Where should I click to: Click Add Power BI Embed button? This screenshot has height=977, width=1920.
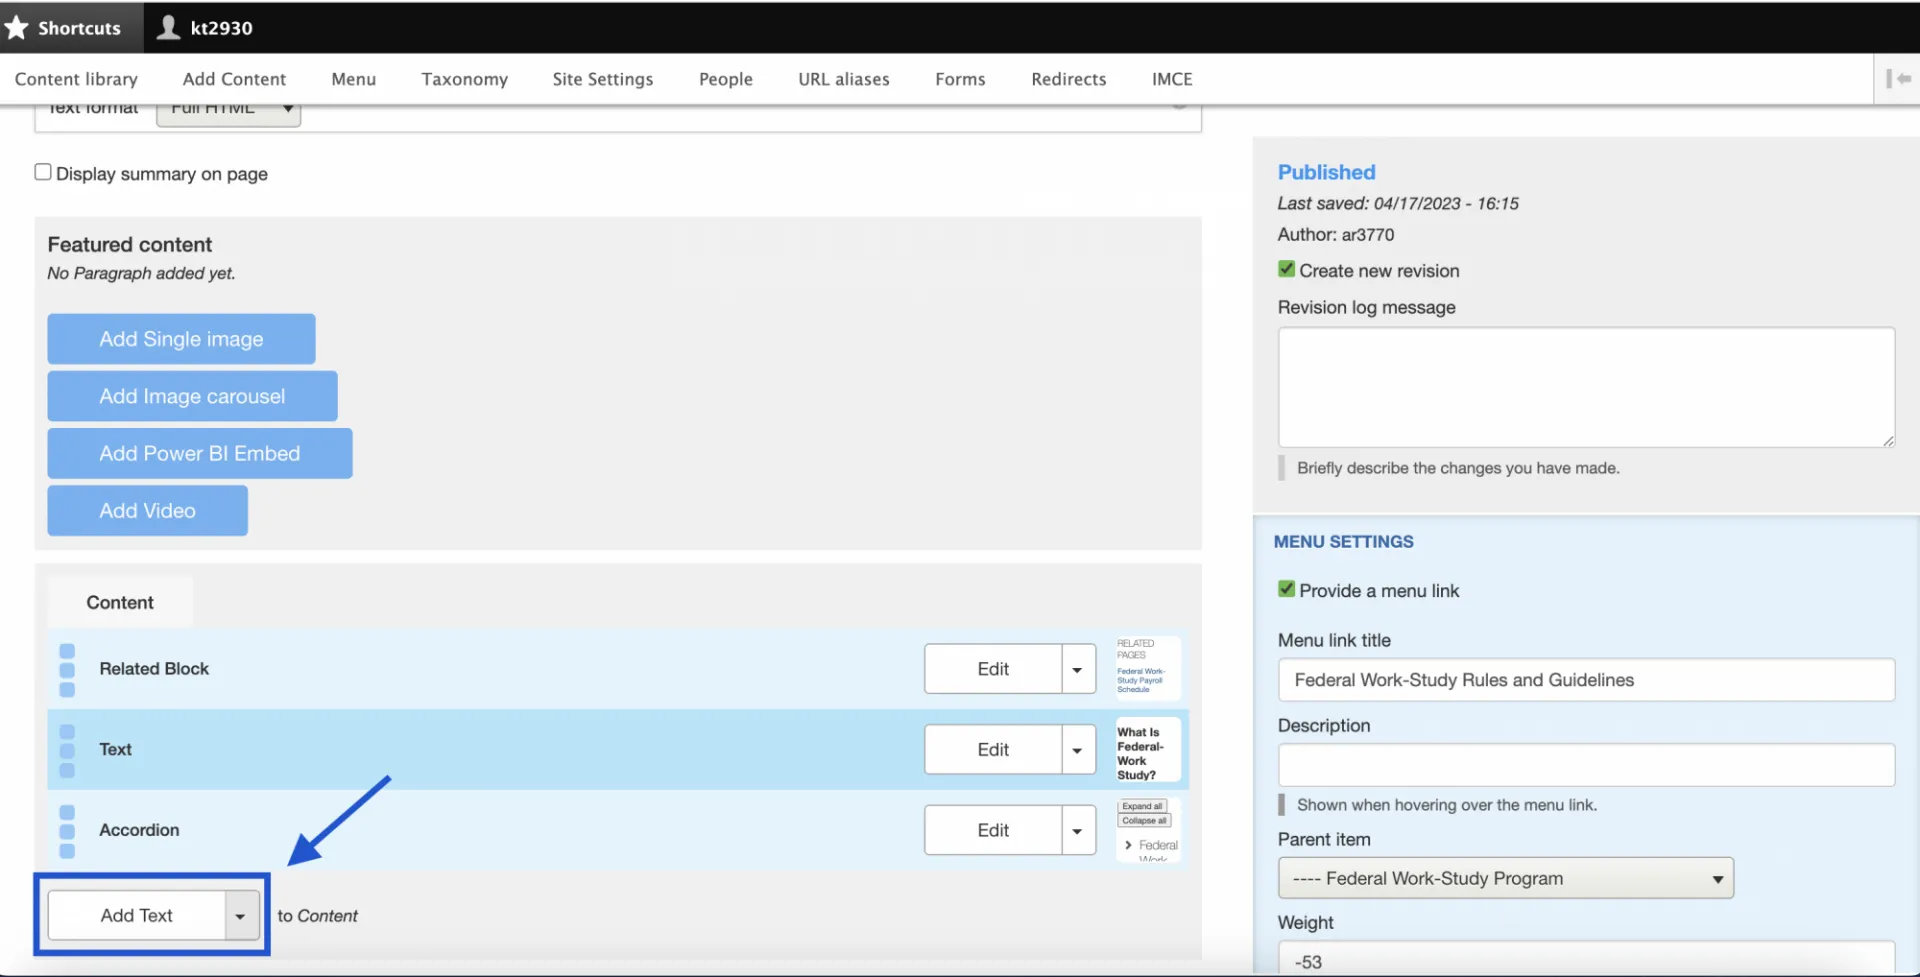pos(200,453)
